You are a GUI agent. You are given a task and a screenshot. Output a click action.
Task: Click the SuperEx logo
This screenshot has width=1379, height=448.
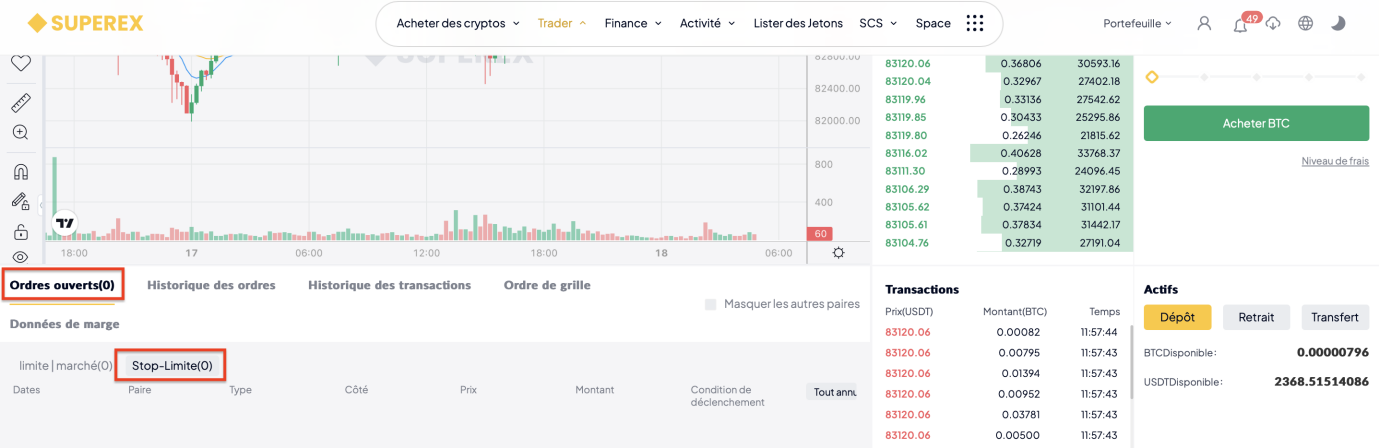coord(85,22)
